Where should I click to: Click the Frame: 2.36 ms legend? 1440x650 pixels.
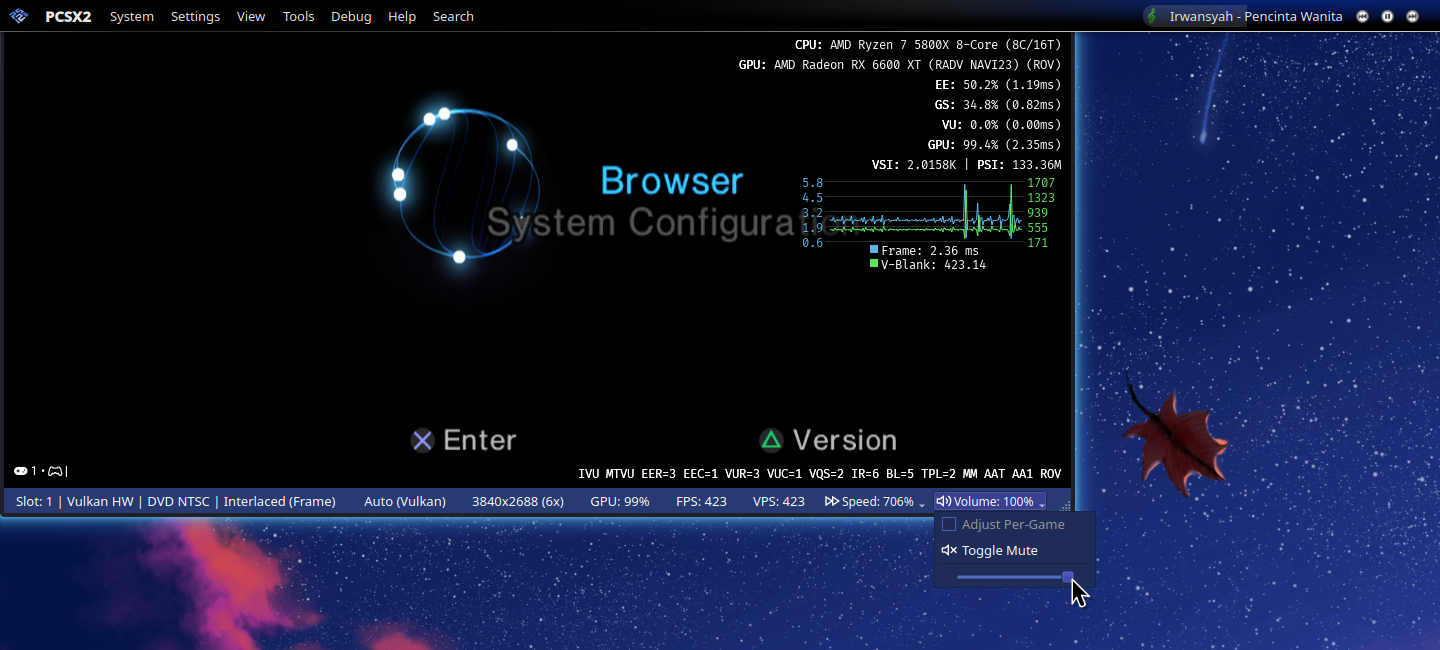coord(925,251)
